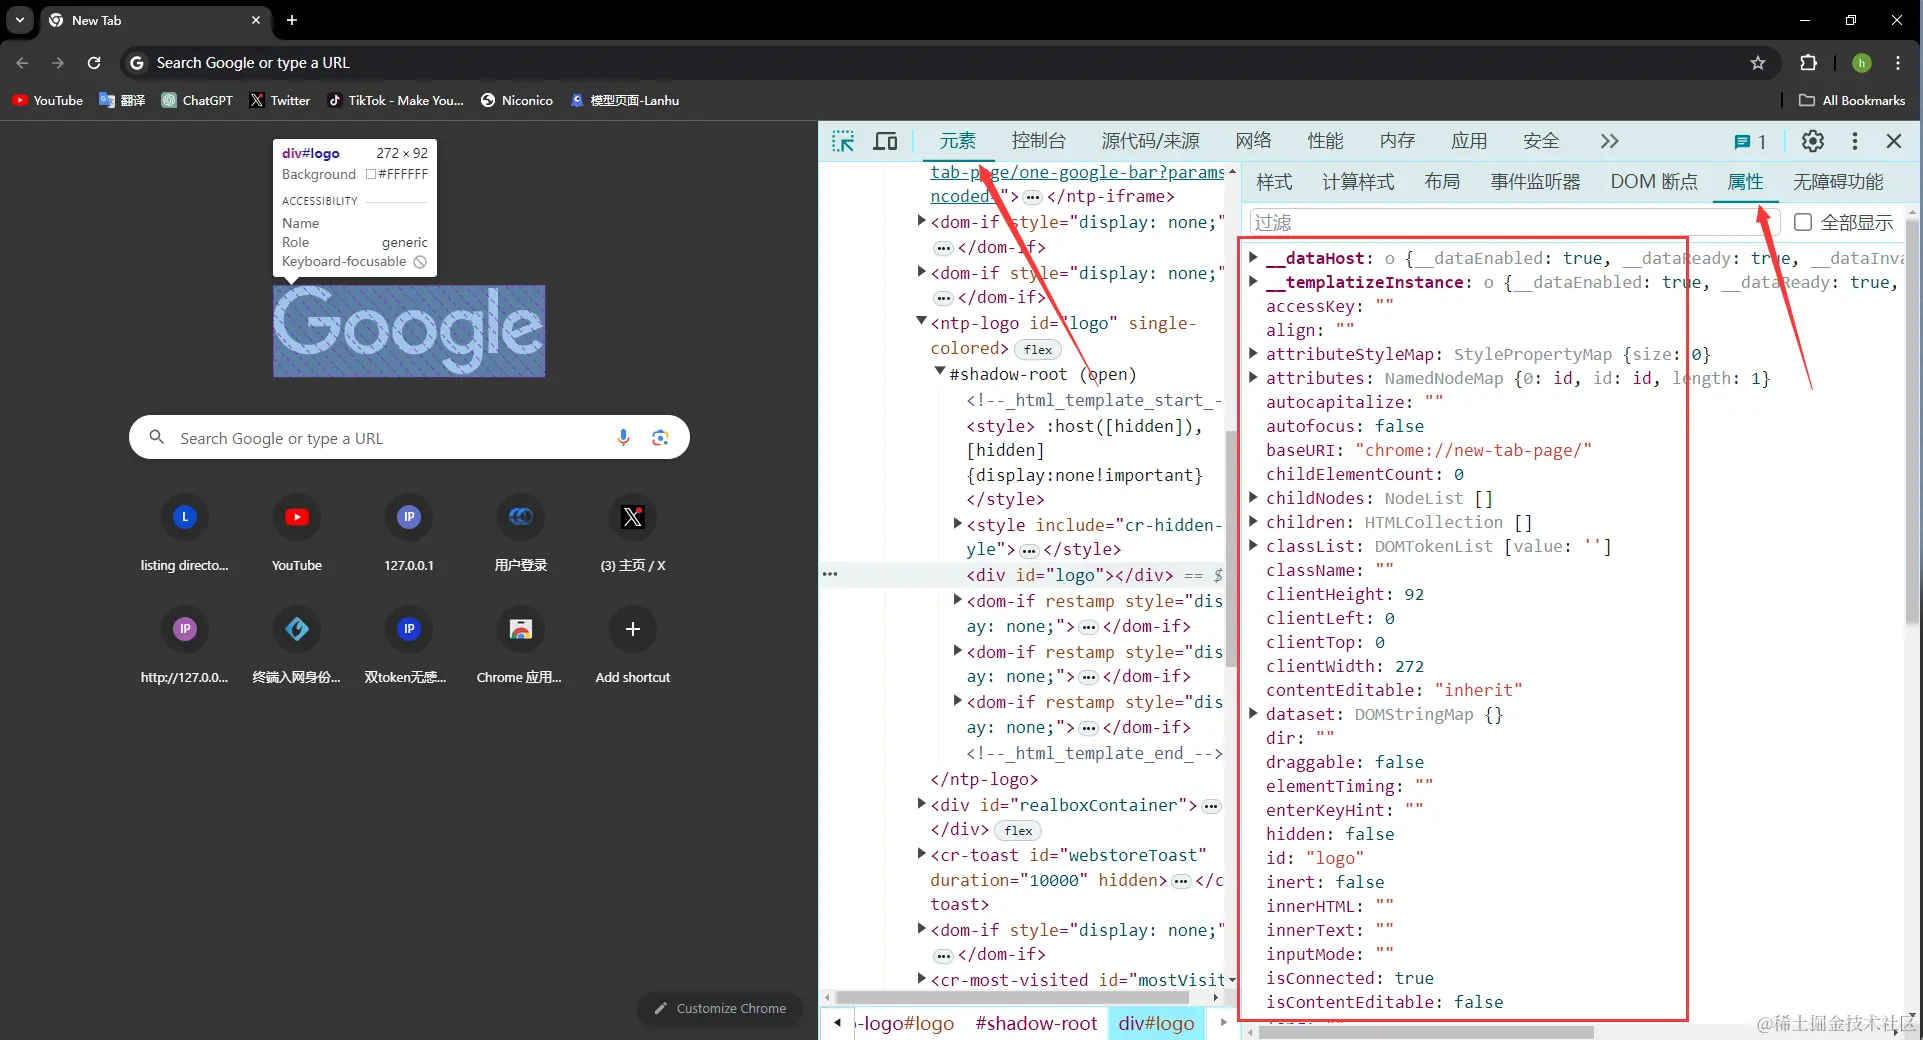This screenshot has width=1923, height=1040.
Task: Expand the attributeStyleMap property
Action: [x=1253, y=354]
